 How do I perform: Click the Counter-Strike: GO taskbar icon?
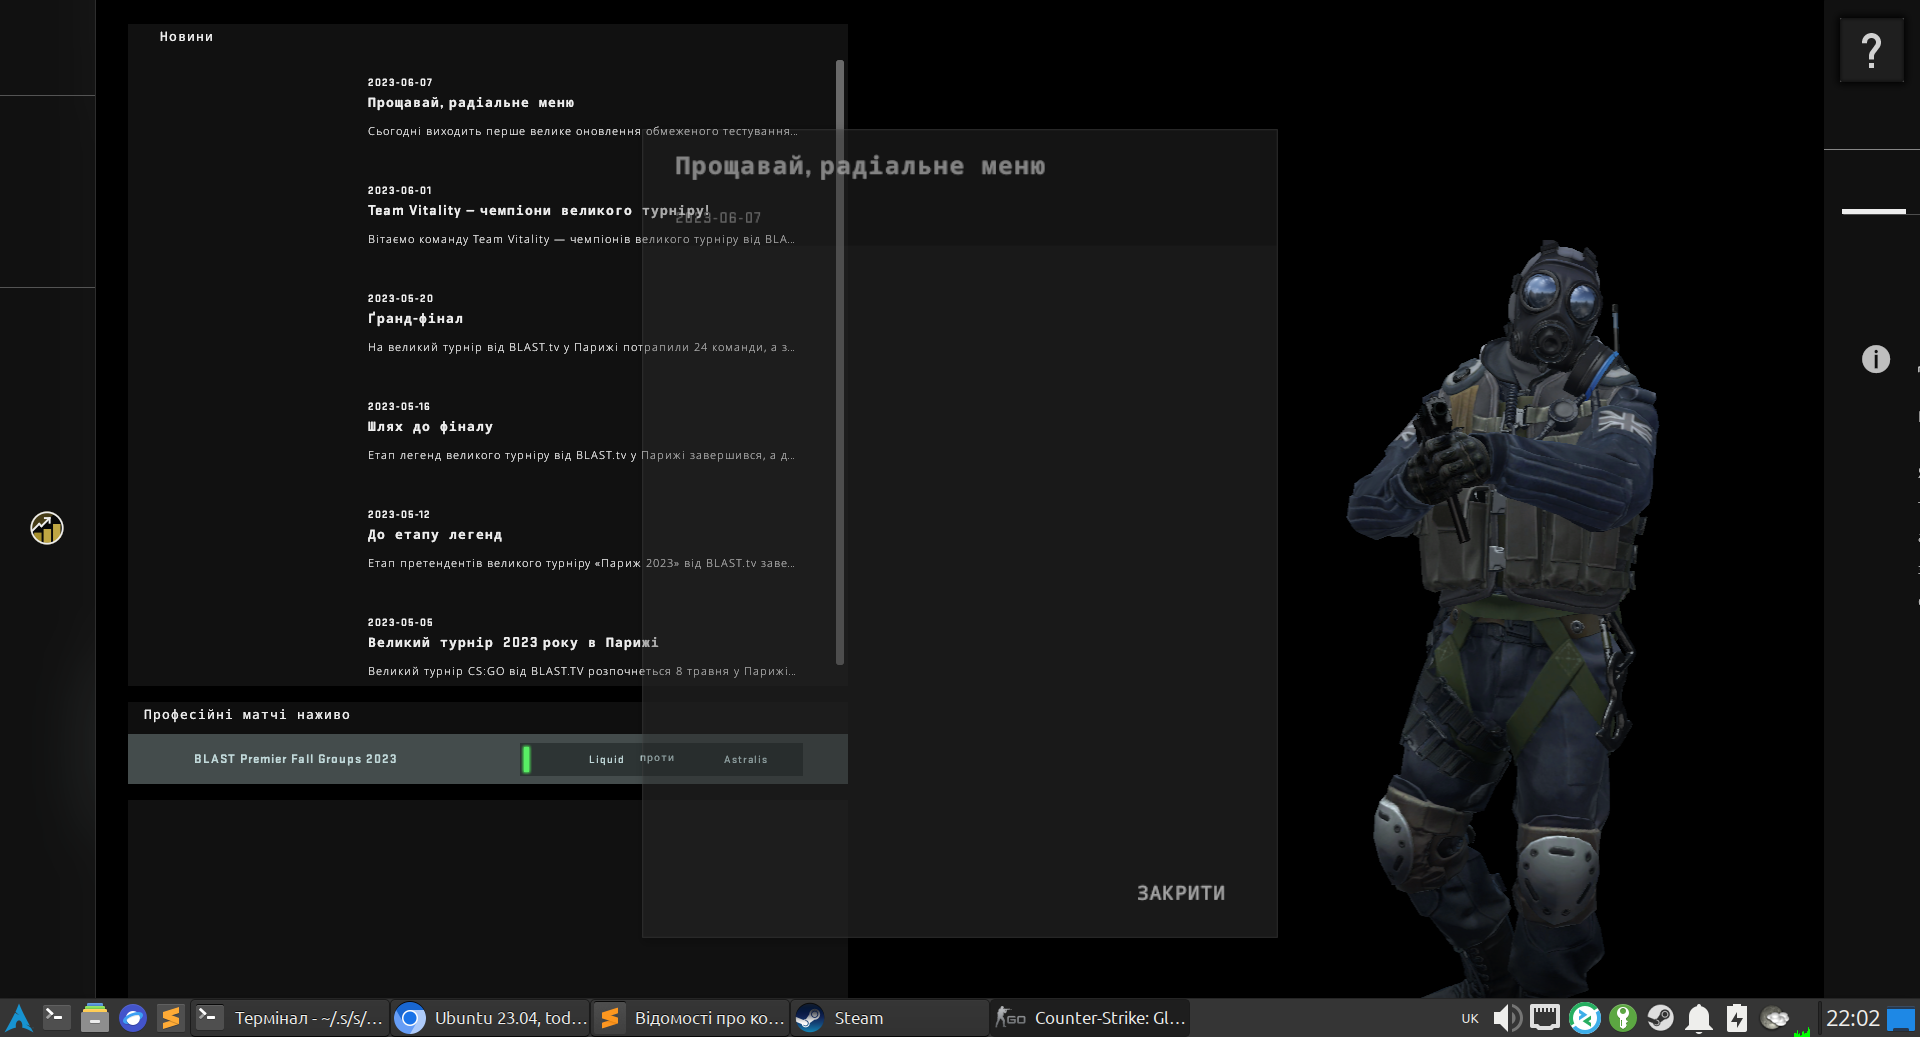pos(1089,1017)
